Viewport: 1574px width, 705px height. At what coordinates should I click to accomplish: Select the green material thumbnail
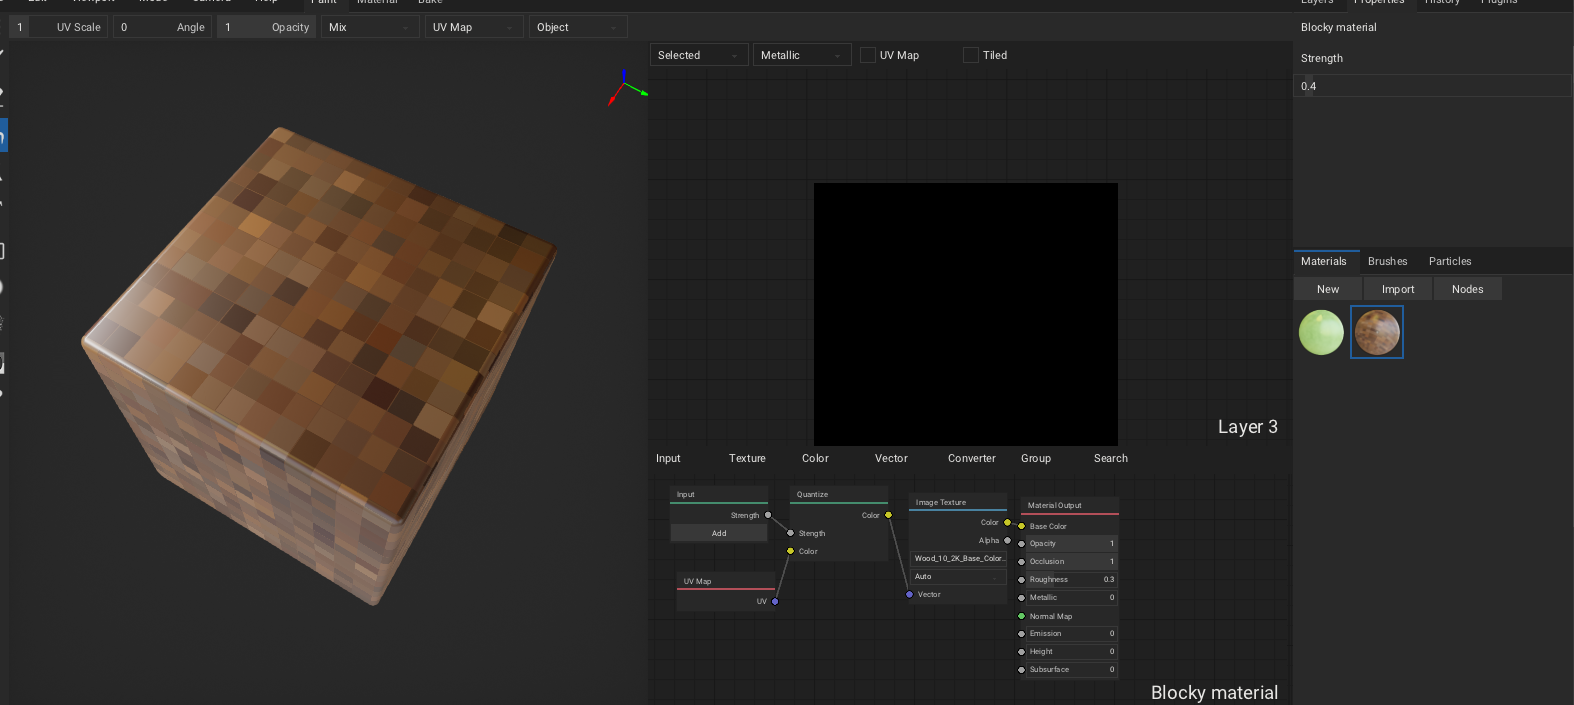pos(1321,332)
